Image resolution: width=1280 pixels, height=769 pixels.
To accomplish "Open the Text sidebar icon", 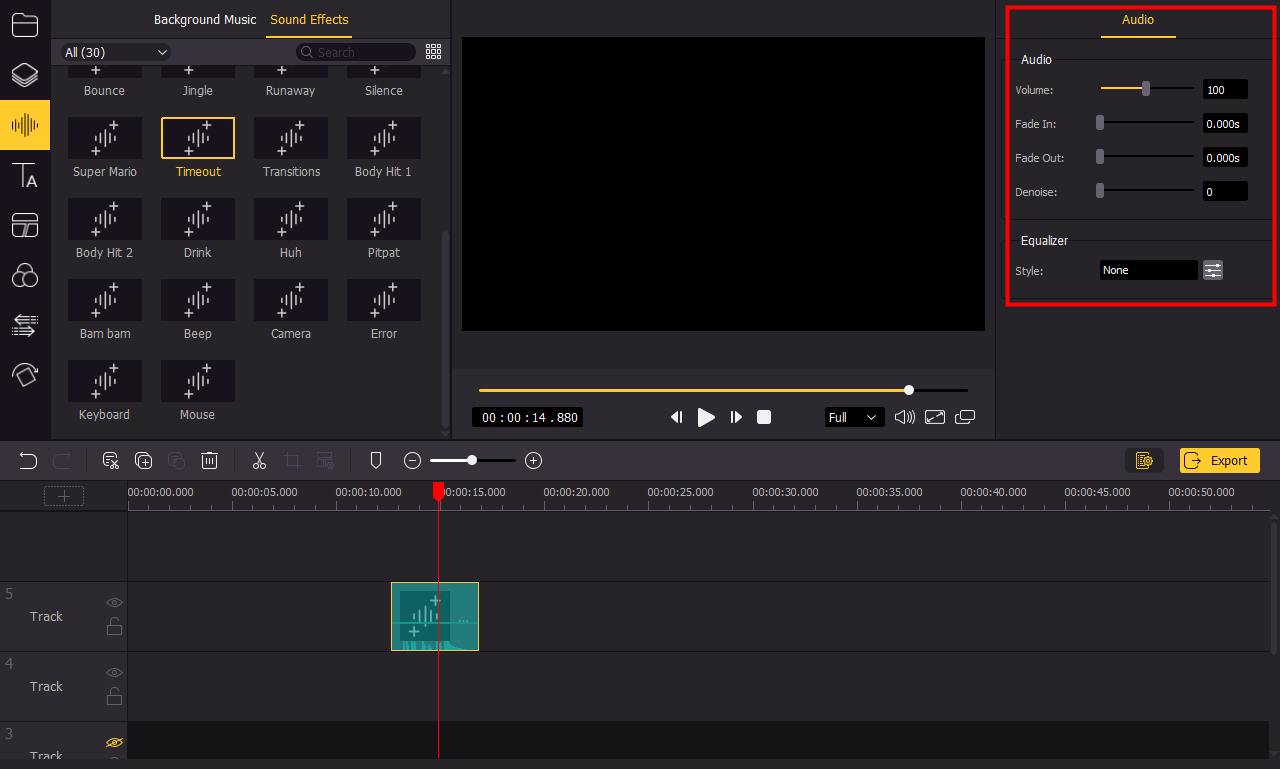I will (25, 175).
